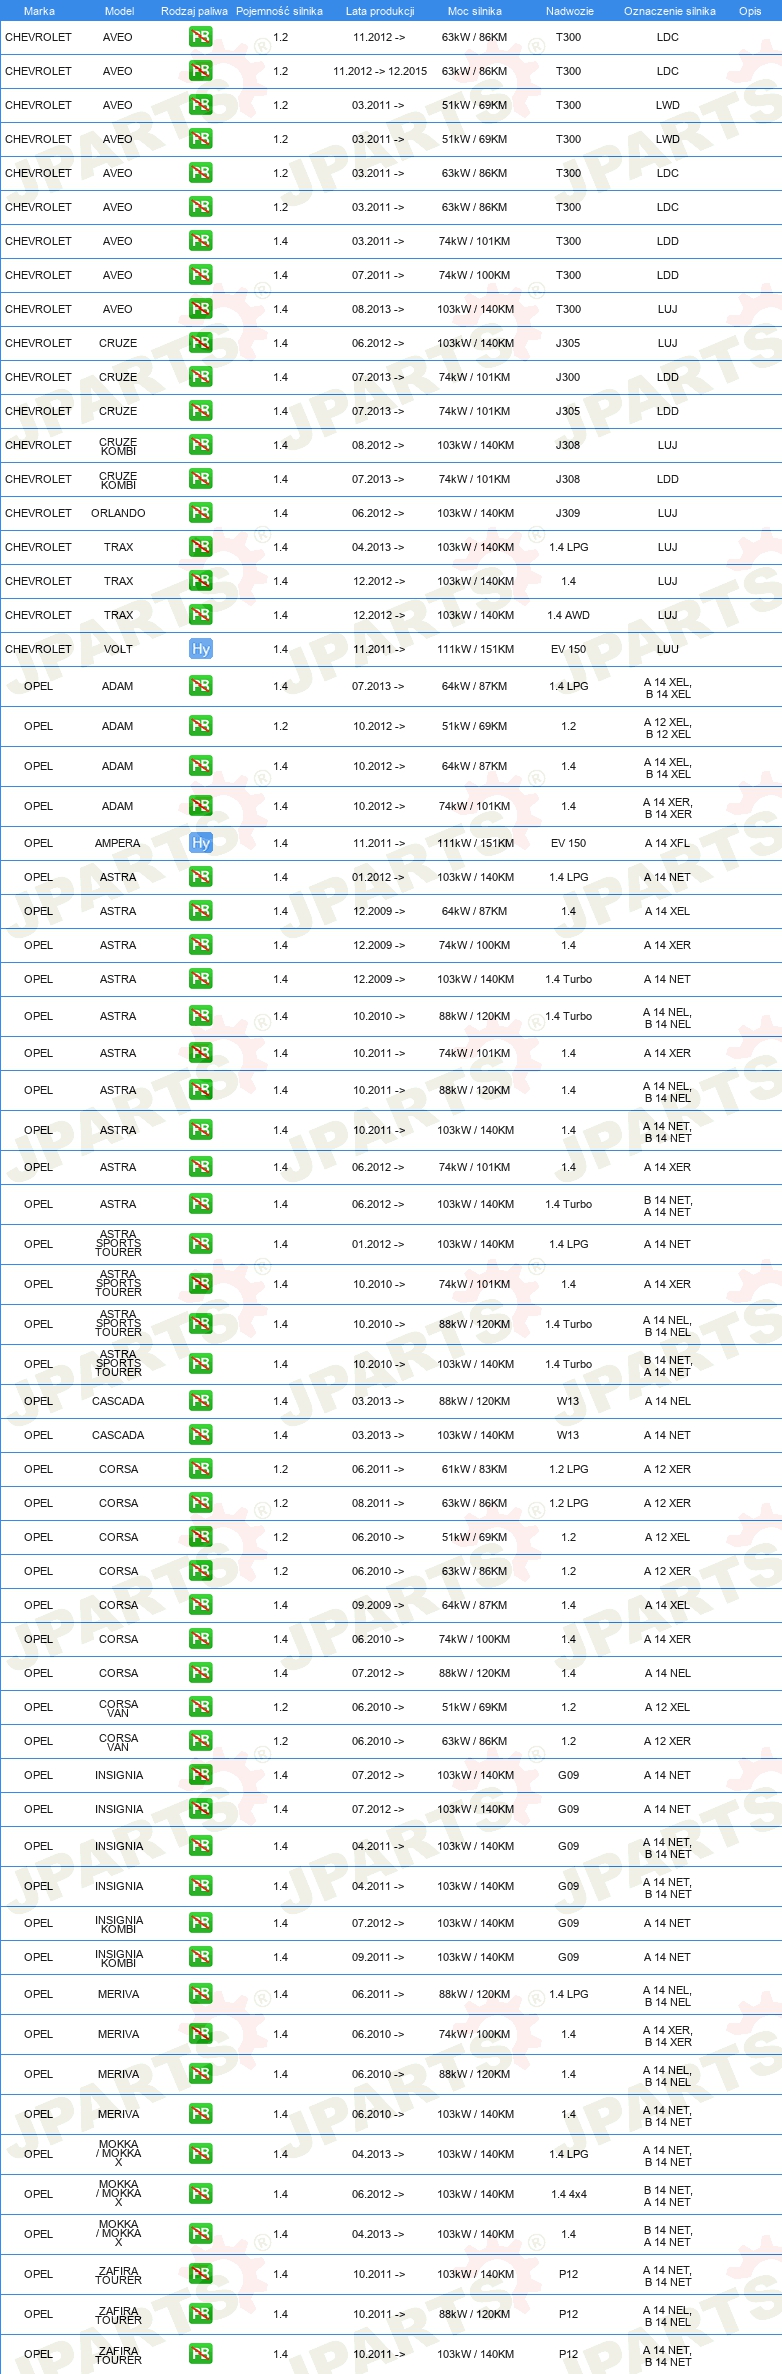Image resolution: width=782 pixels, height=2374 pixels.
Task: Click fuel icon in Corsa Van 51kW row
Action: (x=200, y=1707)
